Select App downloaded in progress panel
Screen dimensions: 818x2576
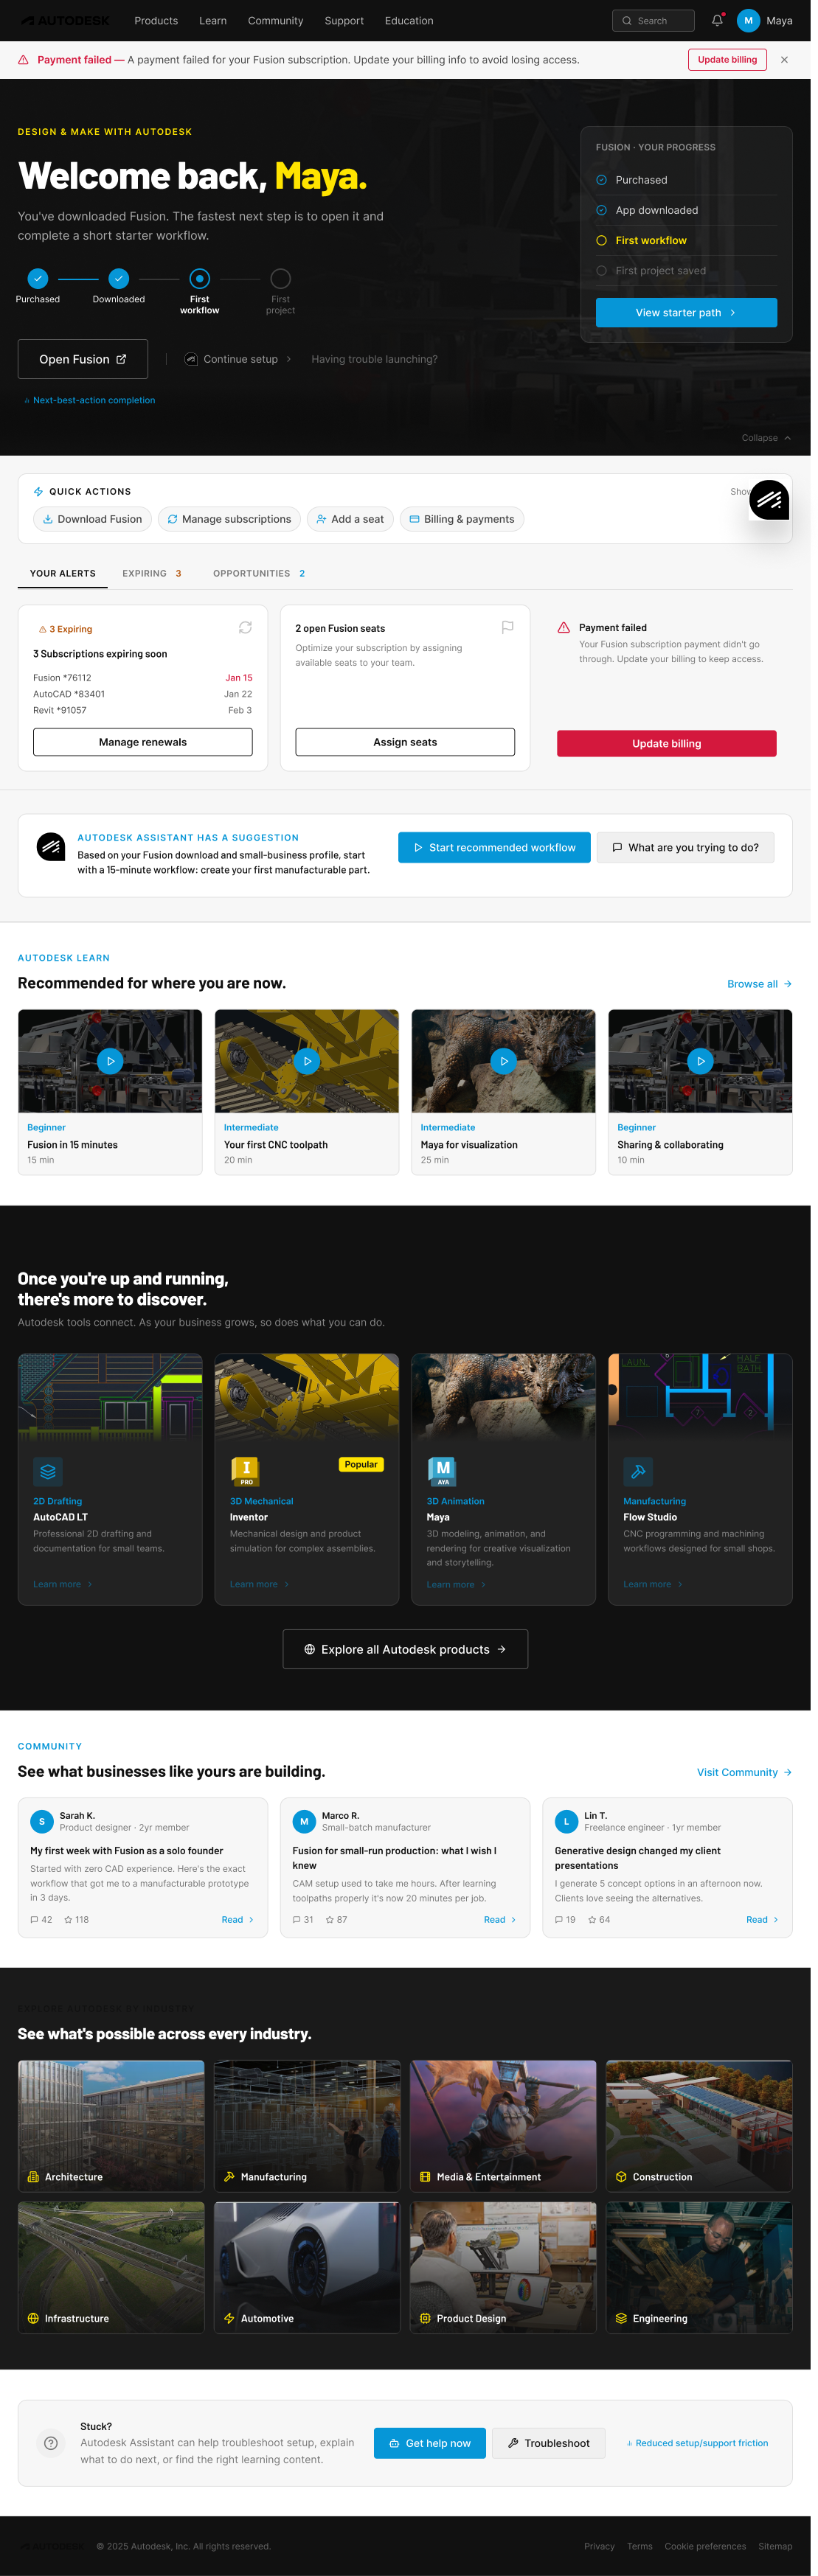(686, 210)
